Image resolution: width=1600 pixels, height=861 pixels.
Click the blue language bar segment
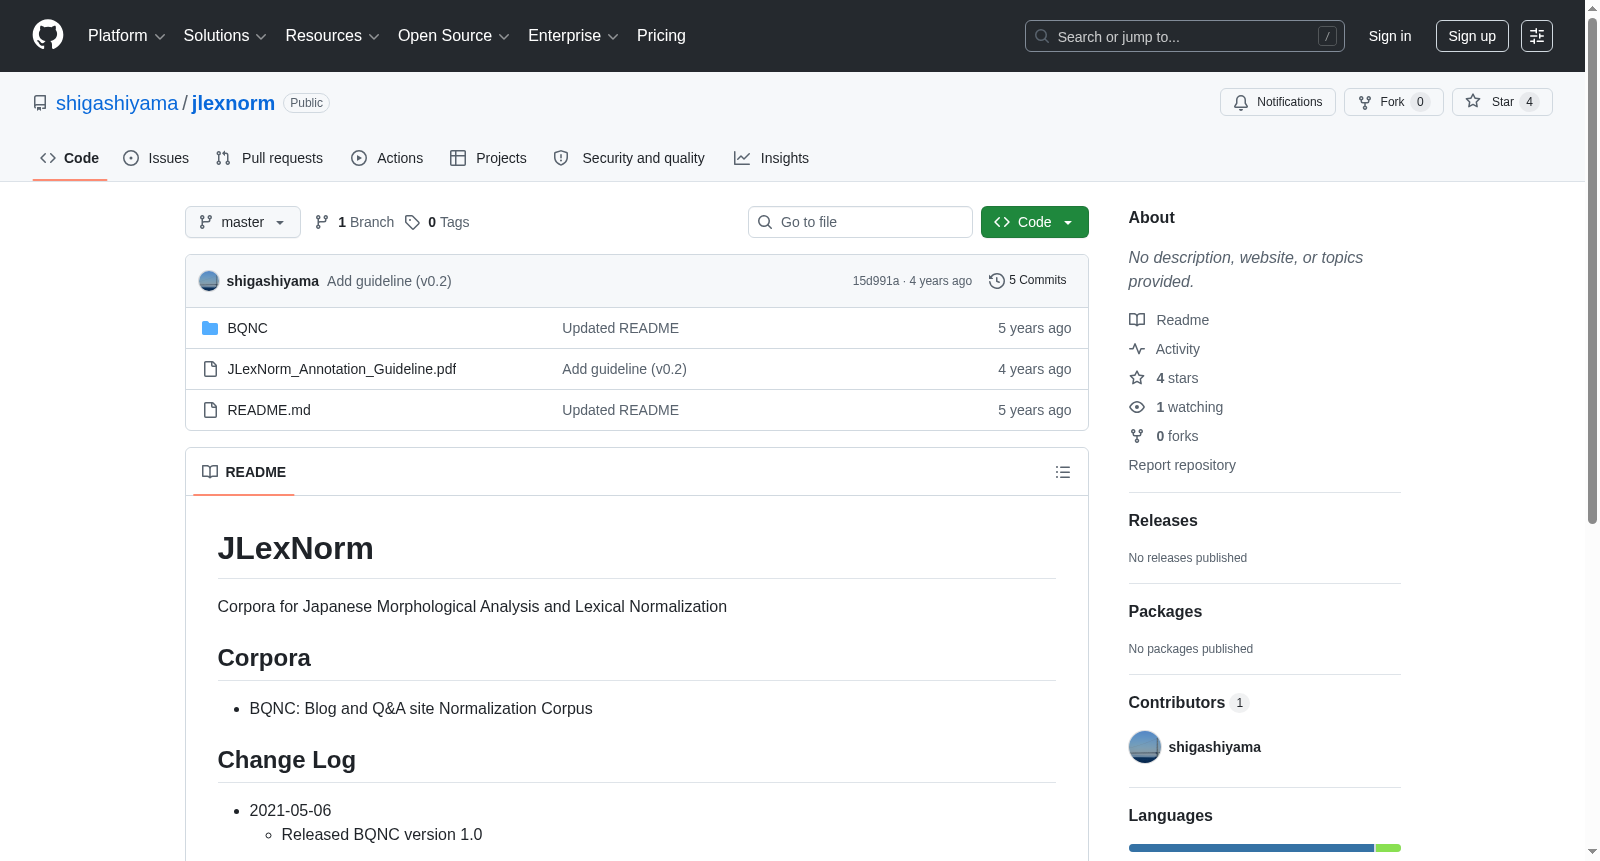(1251, 848)
